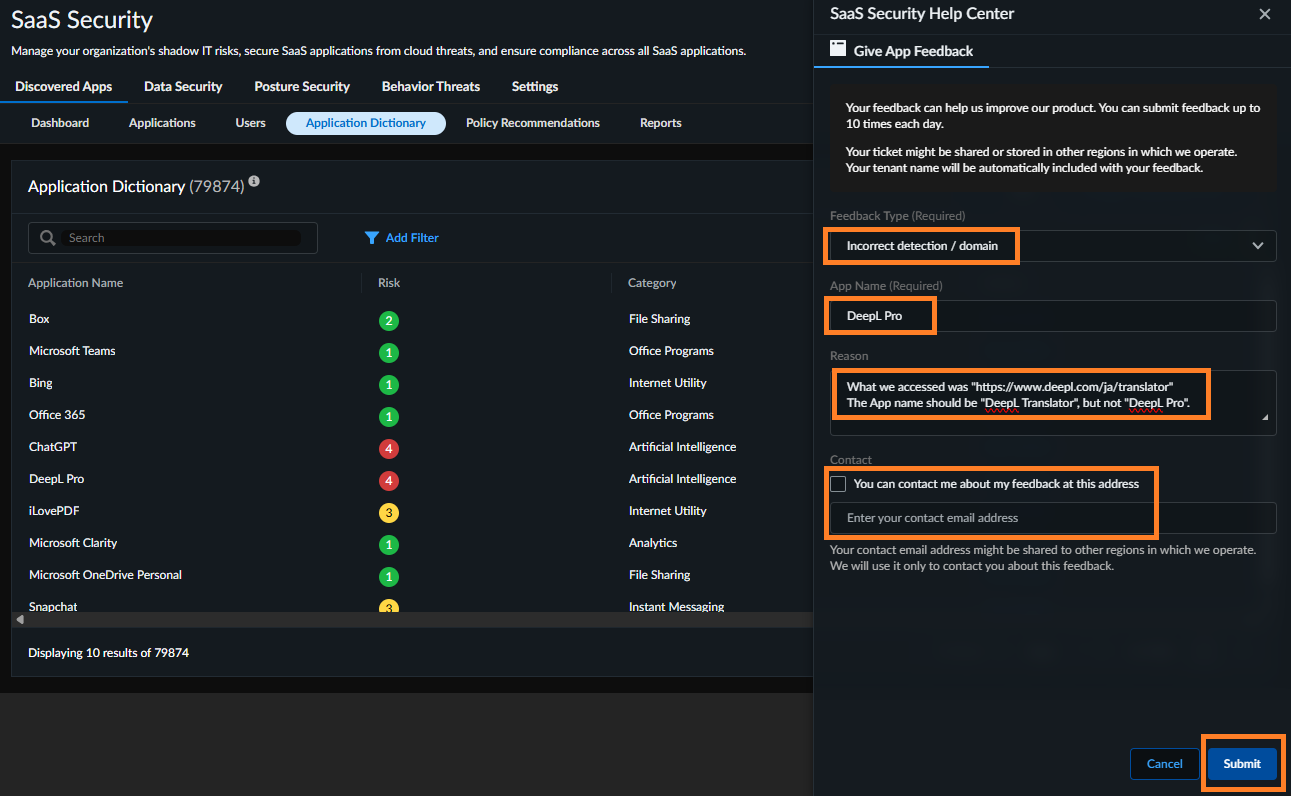The height and width of the screenshot is (796, 1291).
Task: Click the application search field
Action: pos(173,238)
